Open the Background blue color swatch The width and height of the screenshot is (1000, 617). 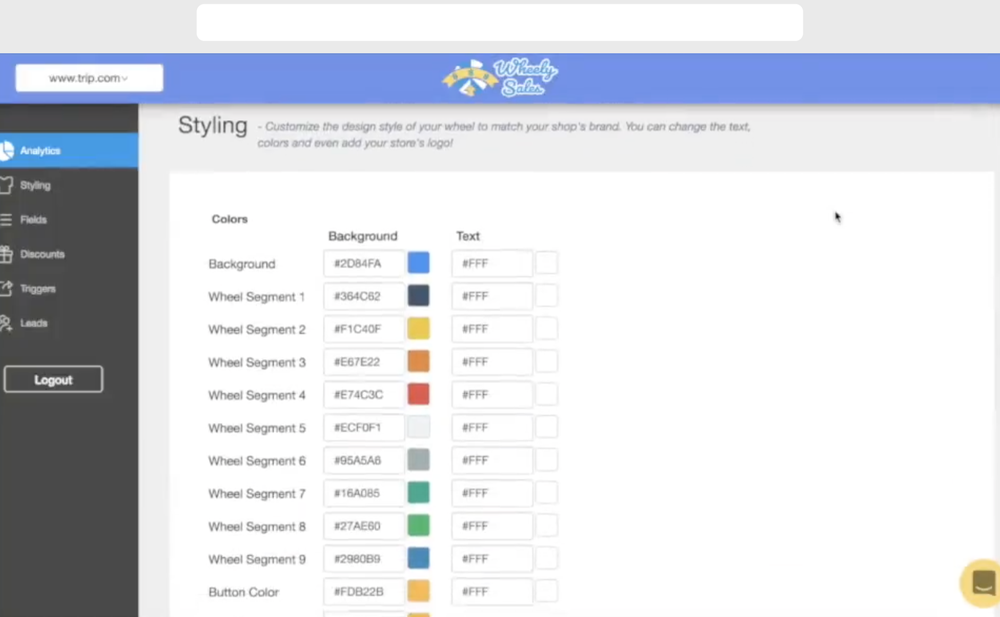[418, 262]
